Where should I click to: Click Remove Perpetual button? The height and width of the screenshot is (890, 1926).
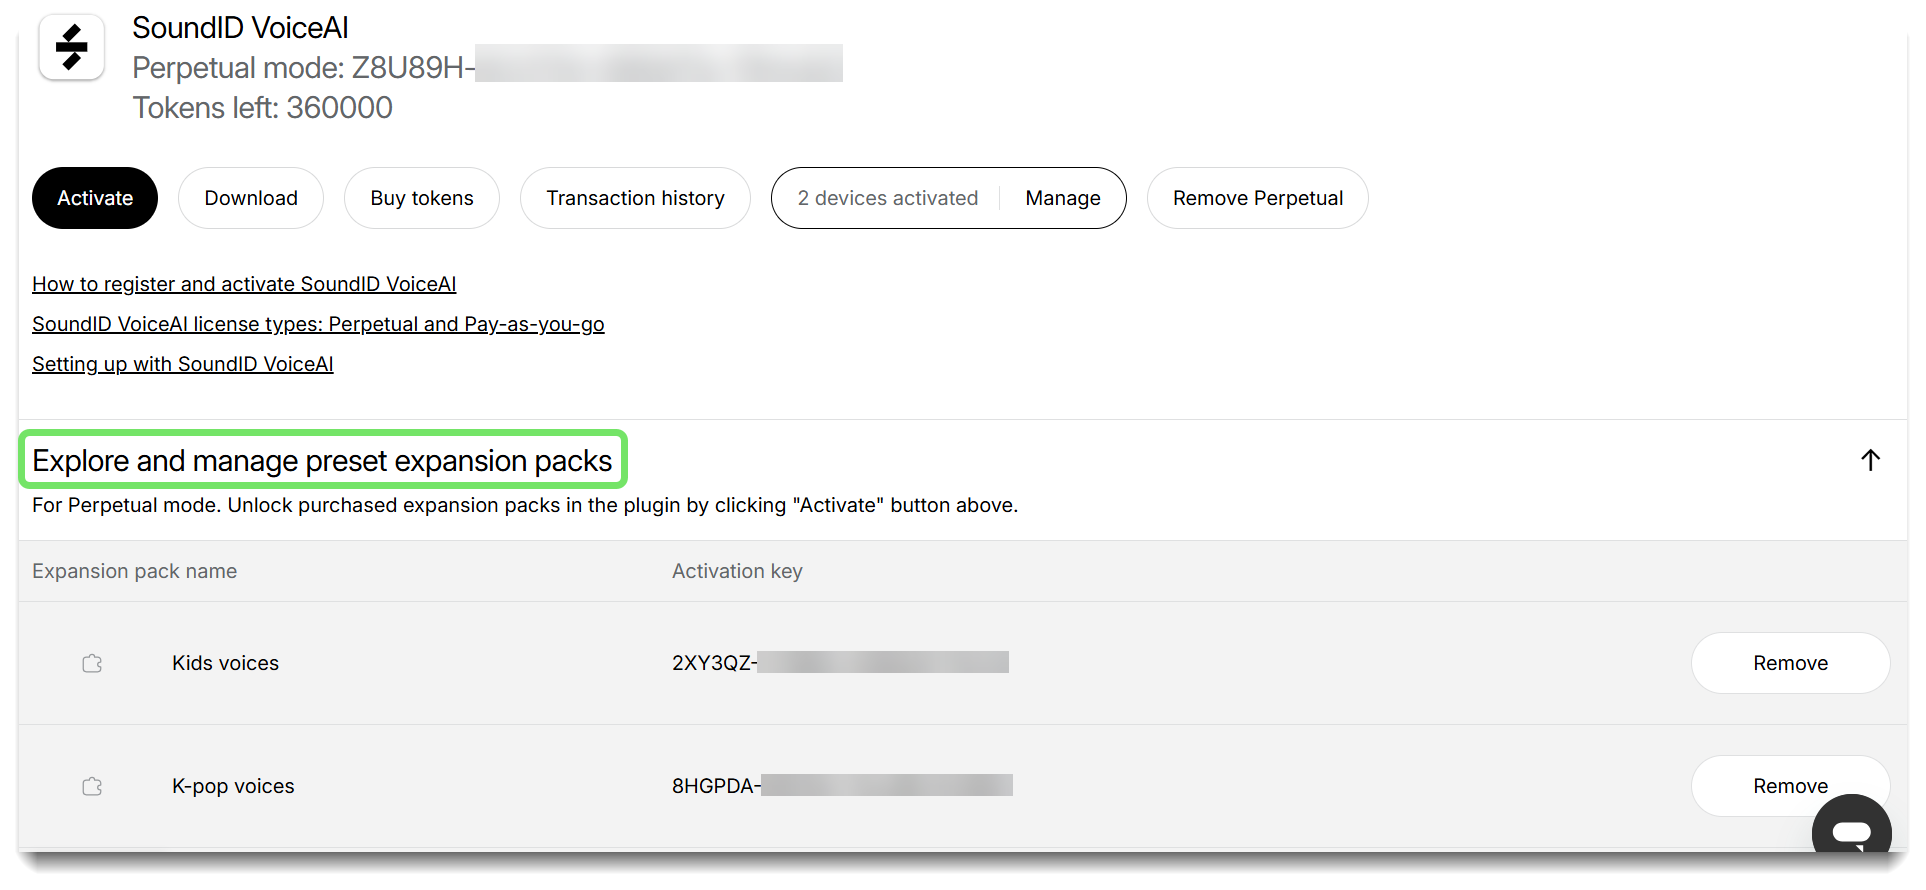pos(1258,198)
